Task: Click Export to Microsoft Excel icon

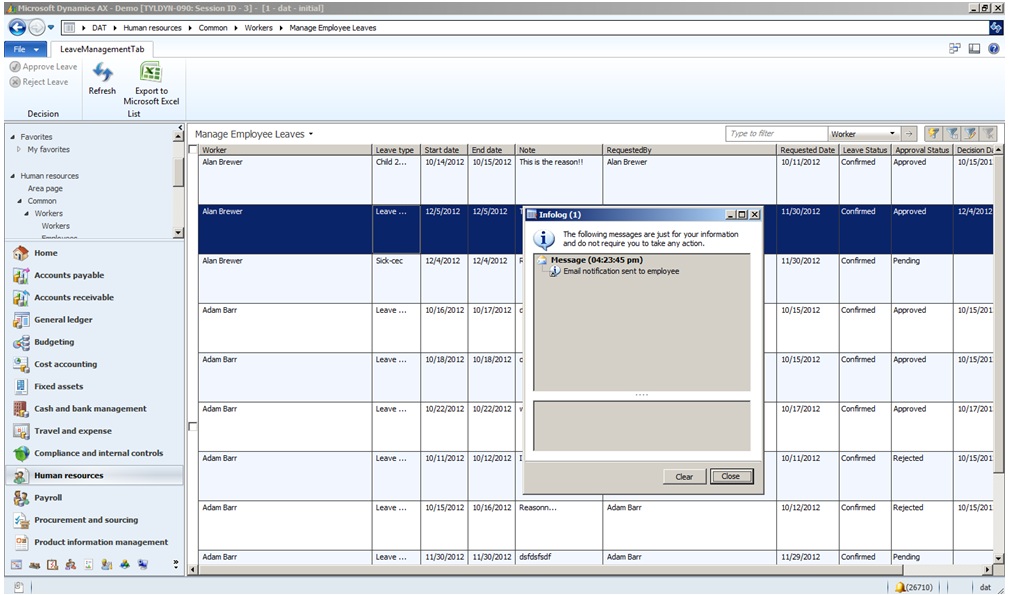Action: 151,72
